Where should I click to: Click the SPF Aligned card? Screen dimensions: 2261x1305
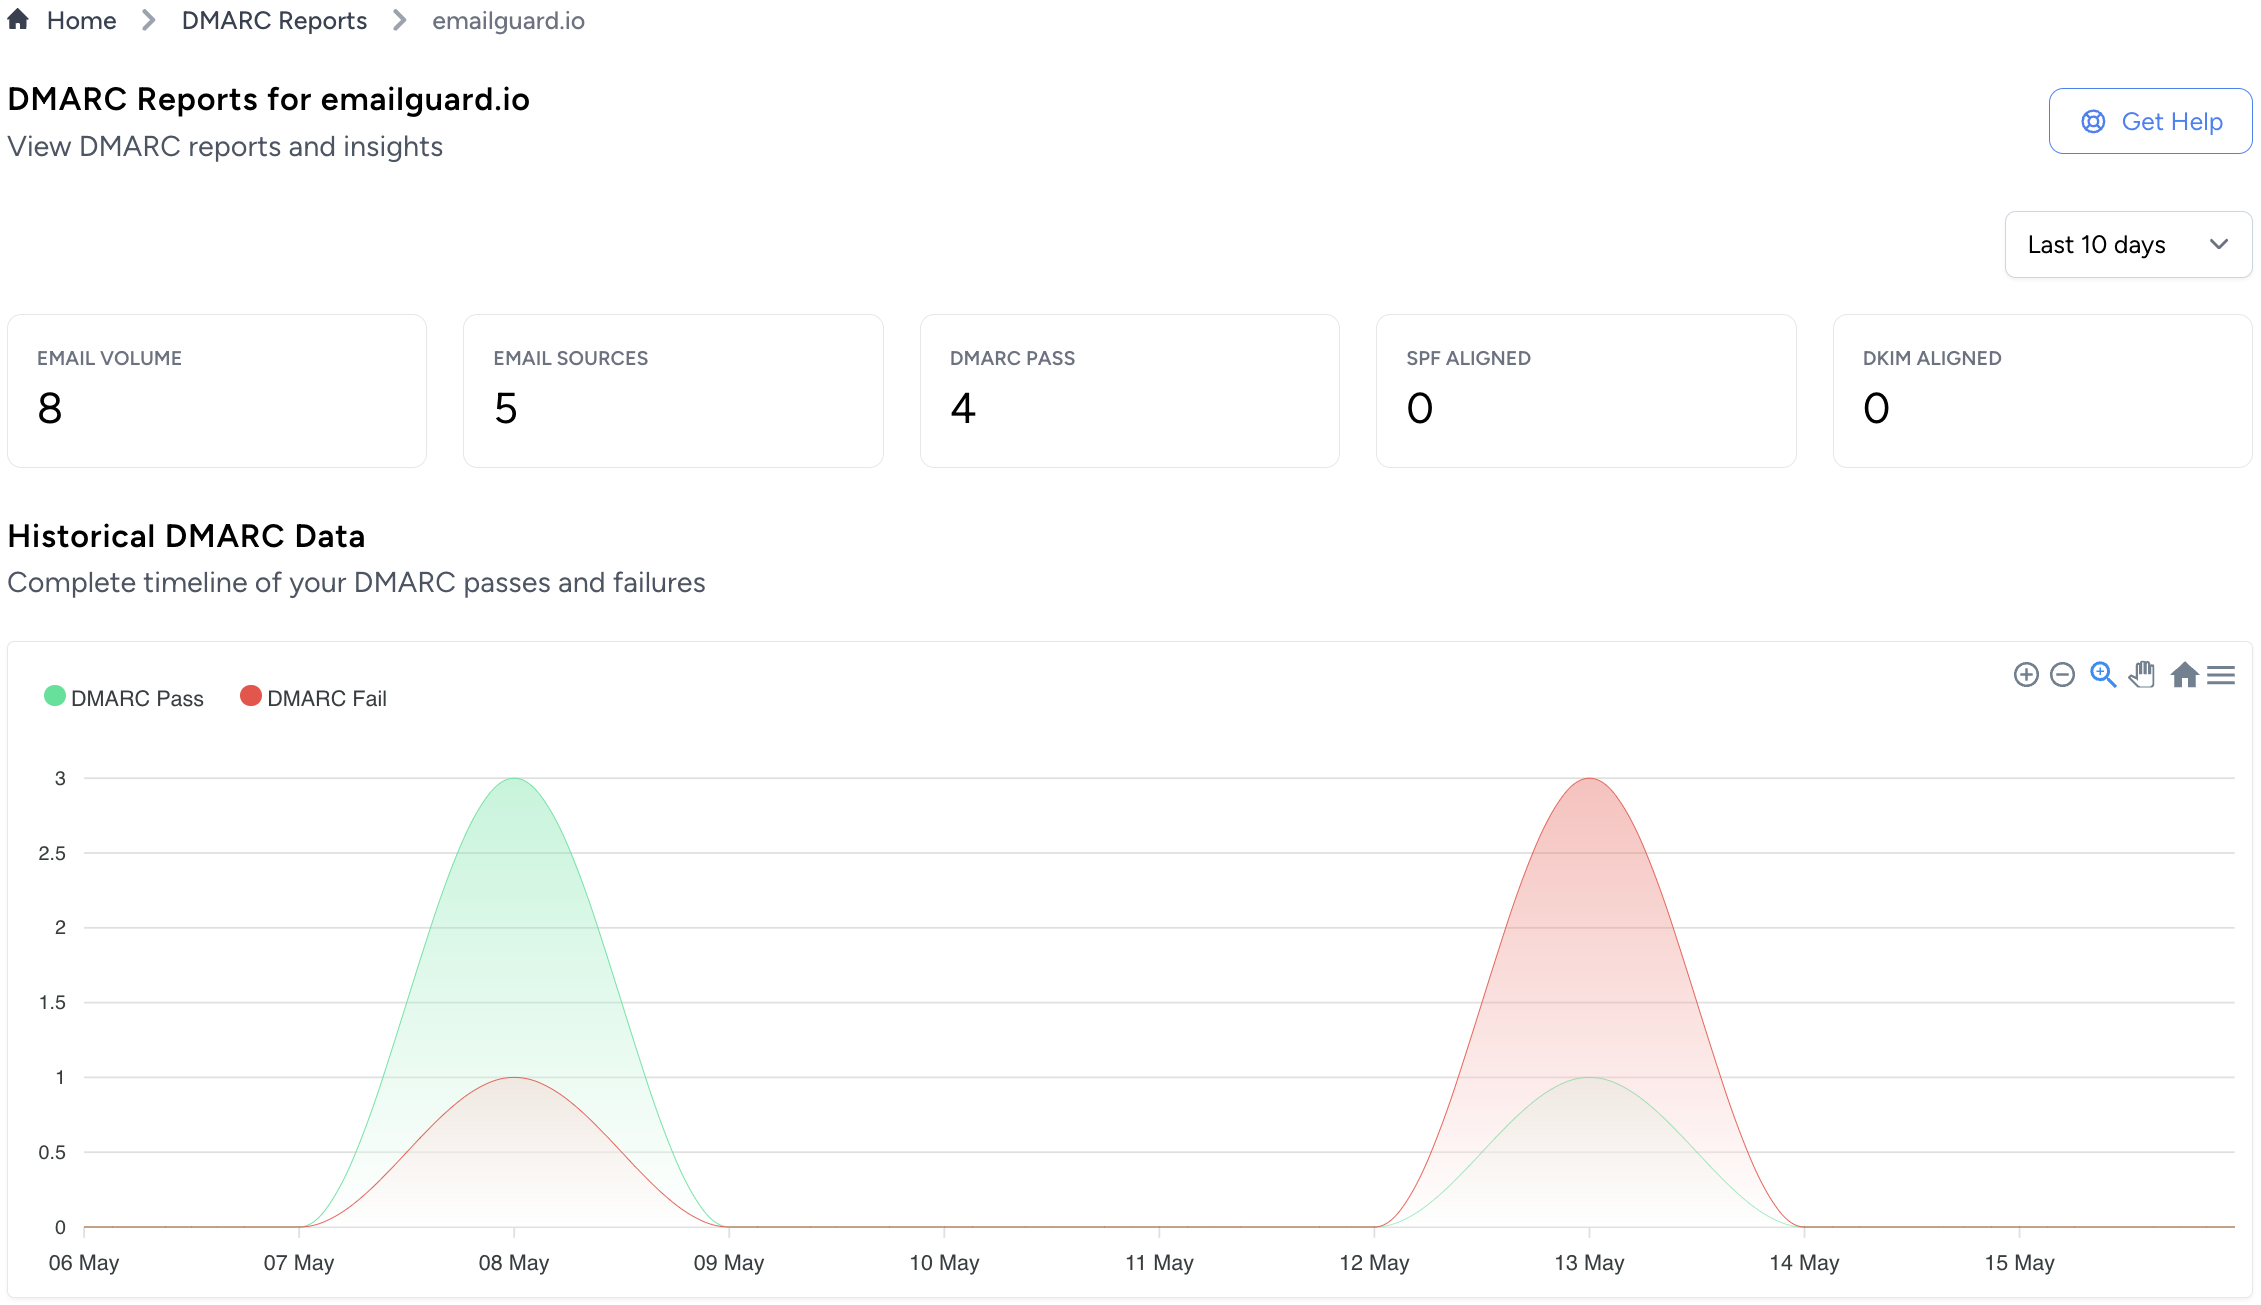[x=1586, y=391]
